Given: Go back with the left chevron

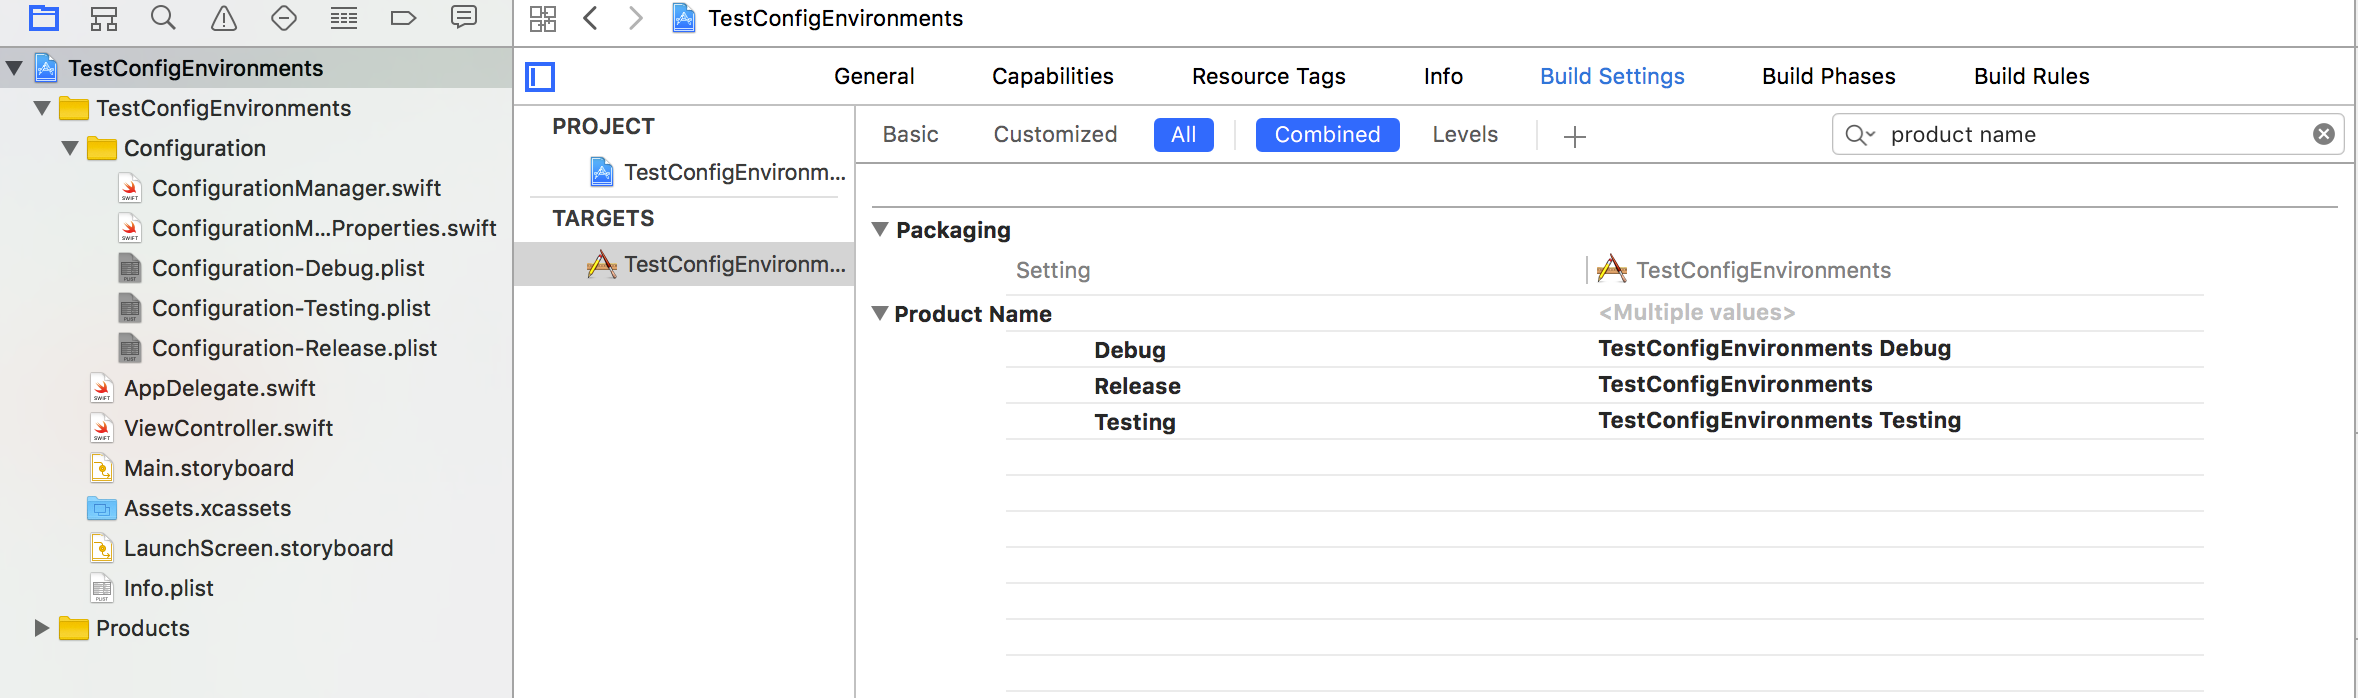Looking at the screenshot, I should (x=591, y=18).
